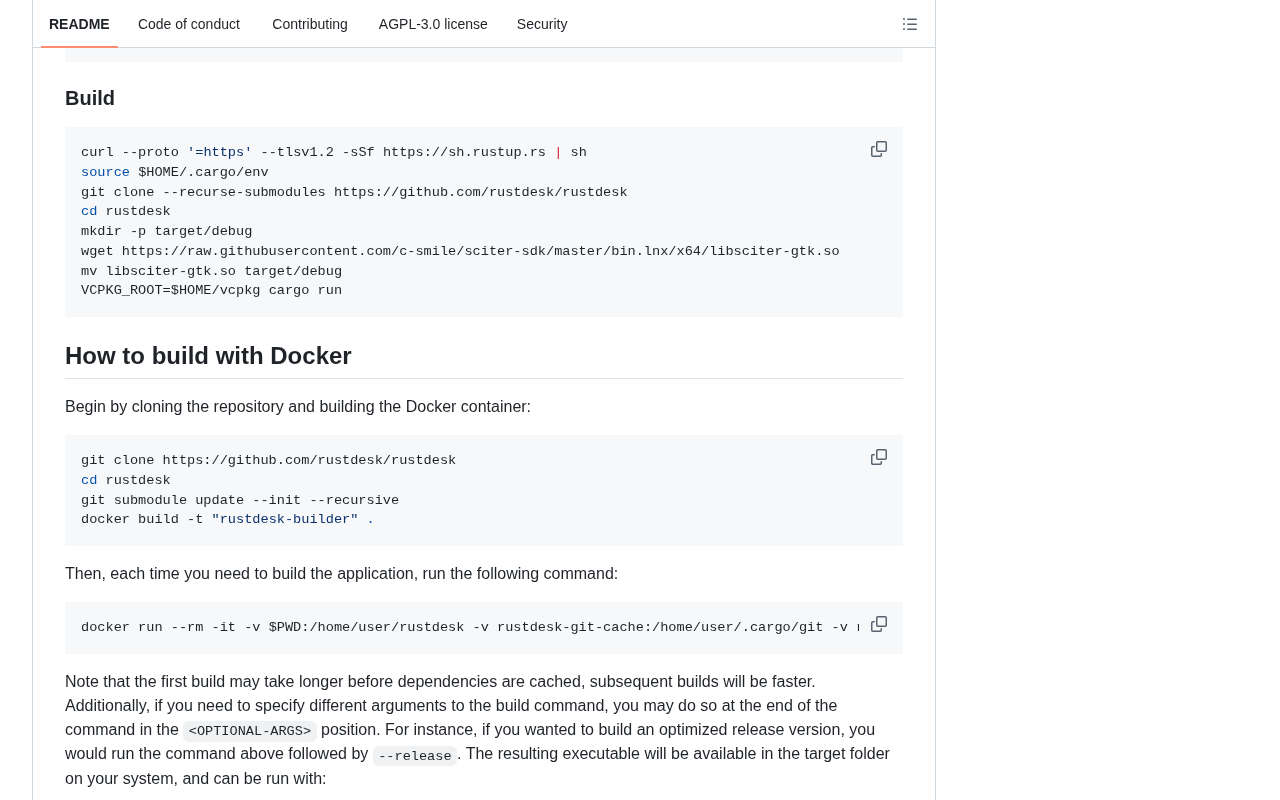This screenshot has height=800, width=1280.
Task: Click the wget libsciter-gtk.so line
Action: click(x=460, y=251)
